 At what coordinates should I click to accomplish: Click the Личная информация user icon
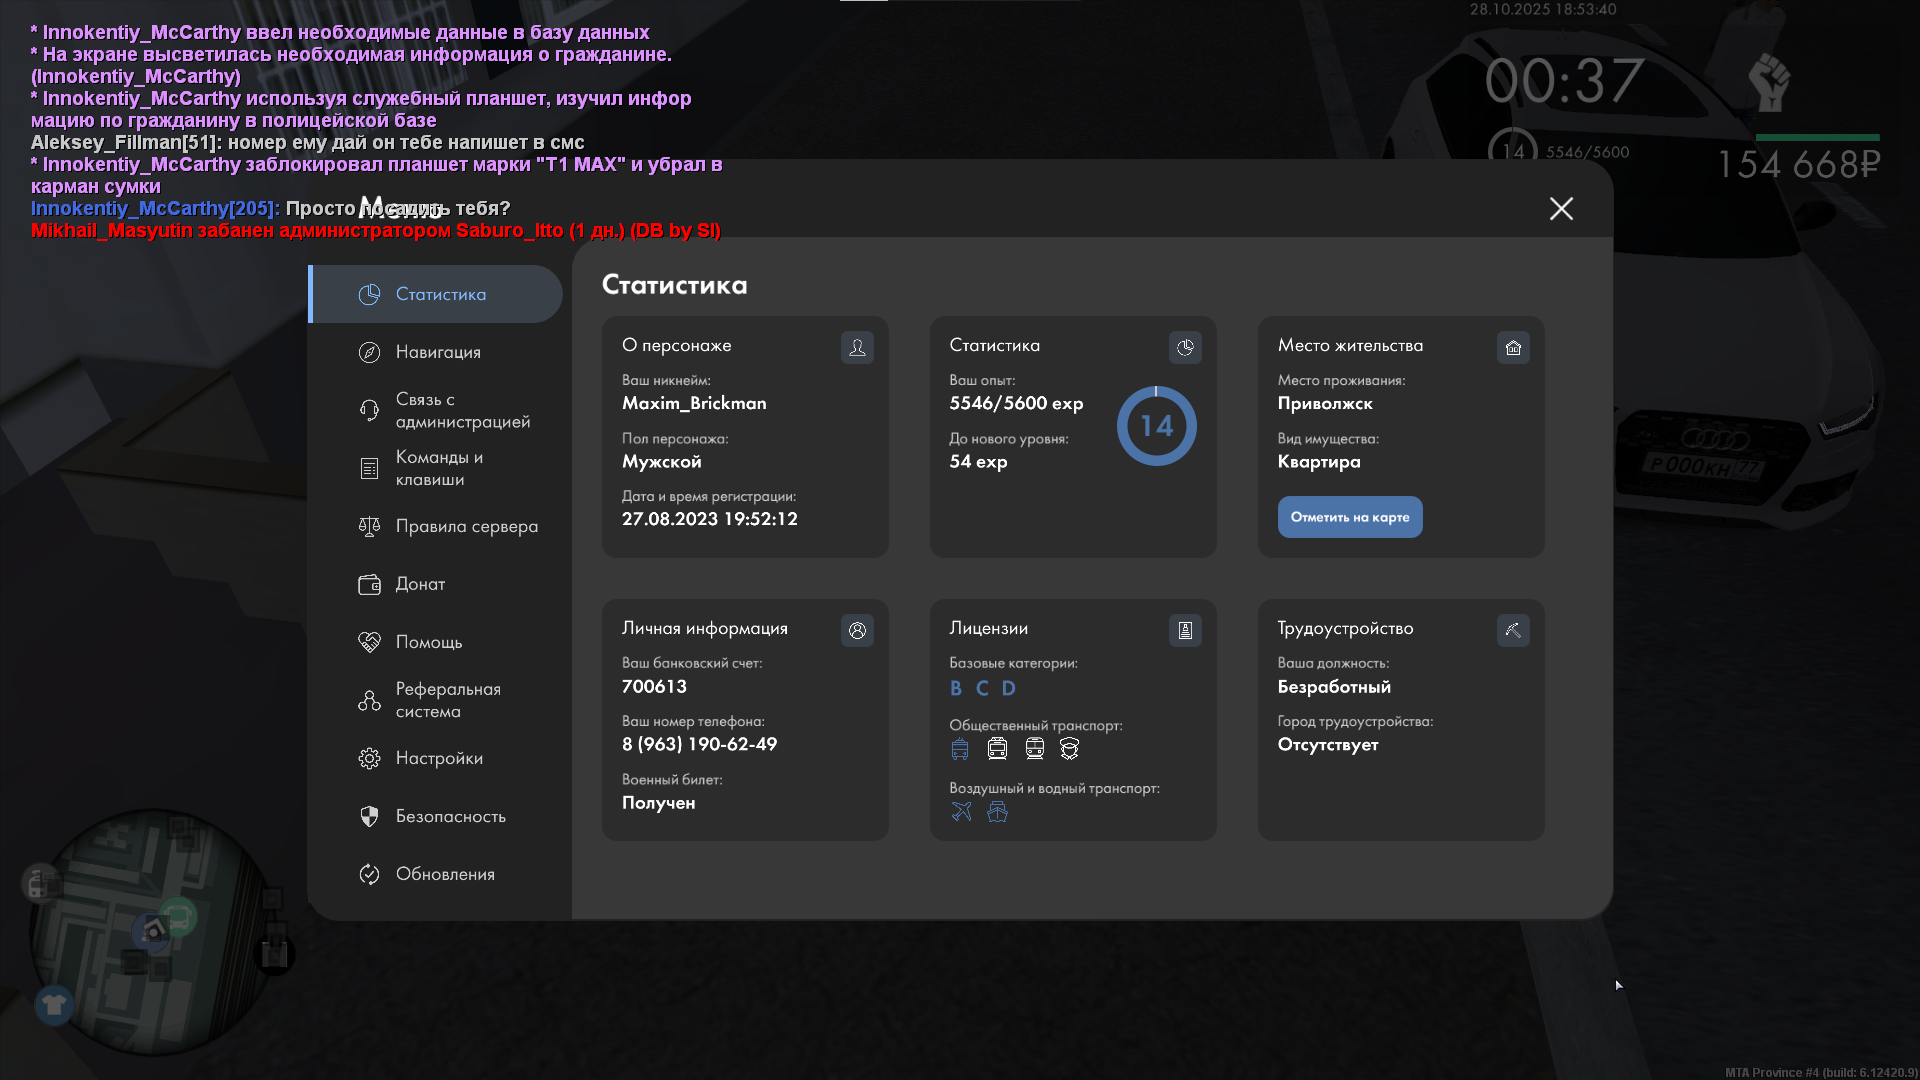click(857, 630)
